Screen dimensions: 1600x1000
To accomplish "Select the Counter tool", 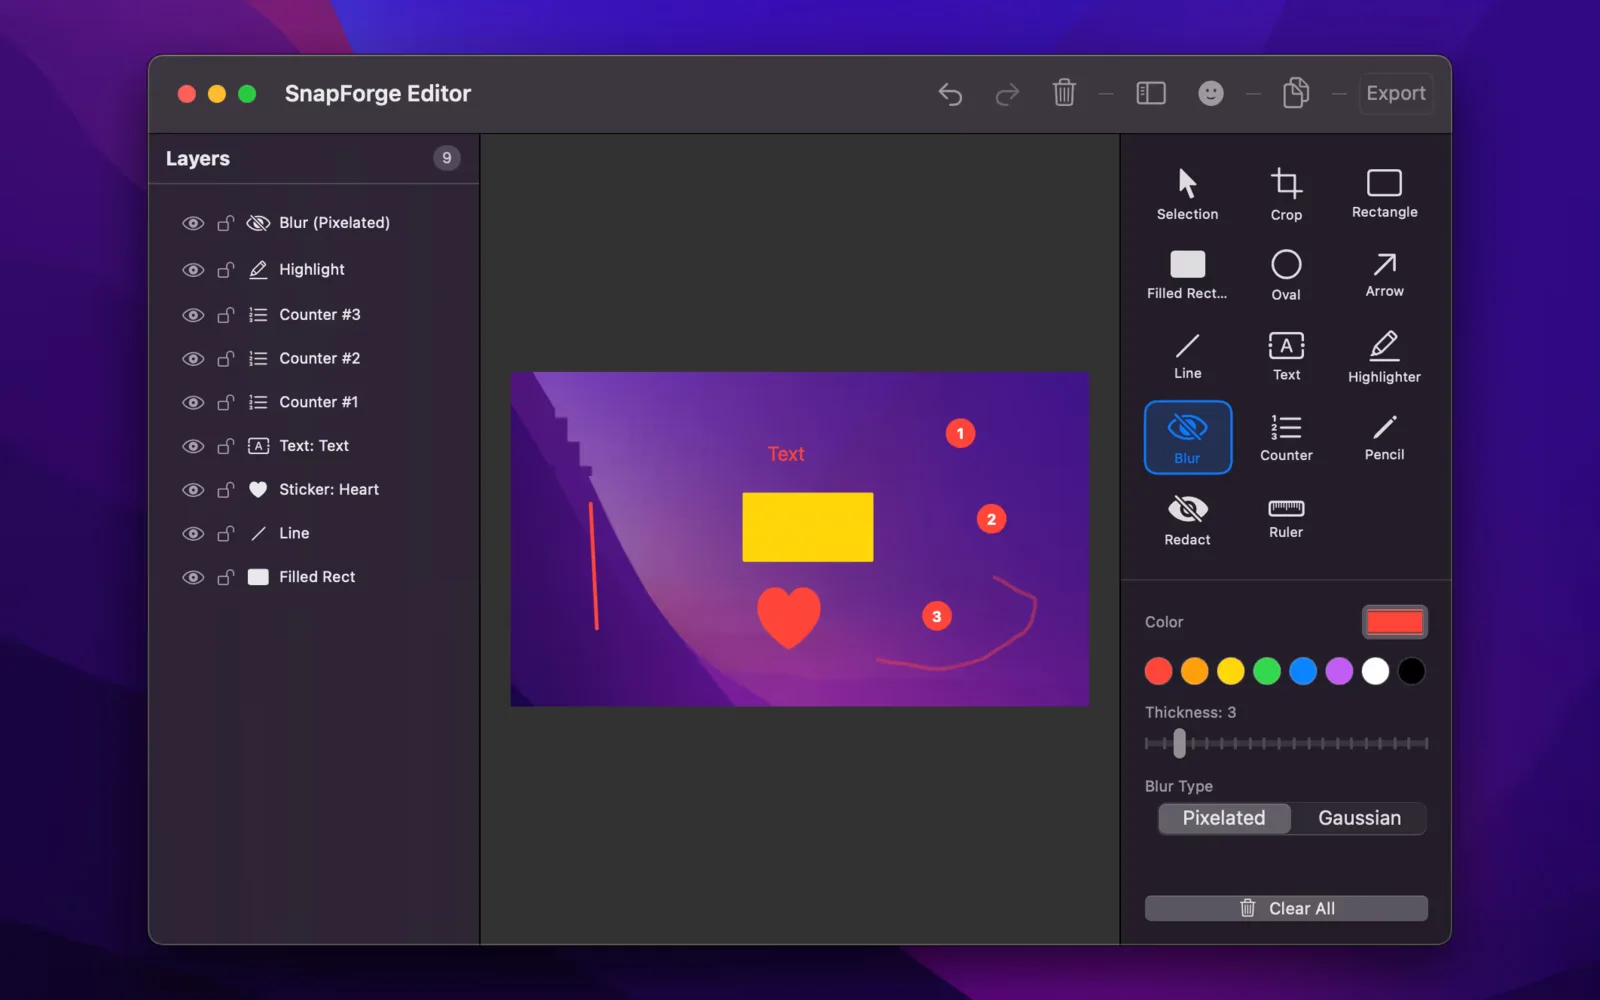I will pyautogui.click(x=1286, y=437).
